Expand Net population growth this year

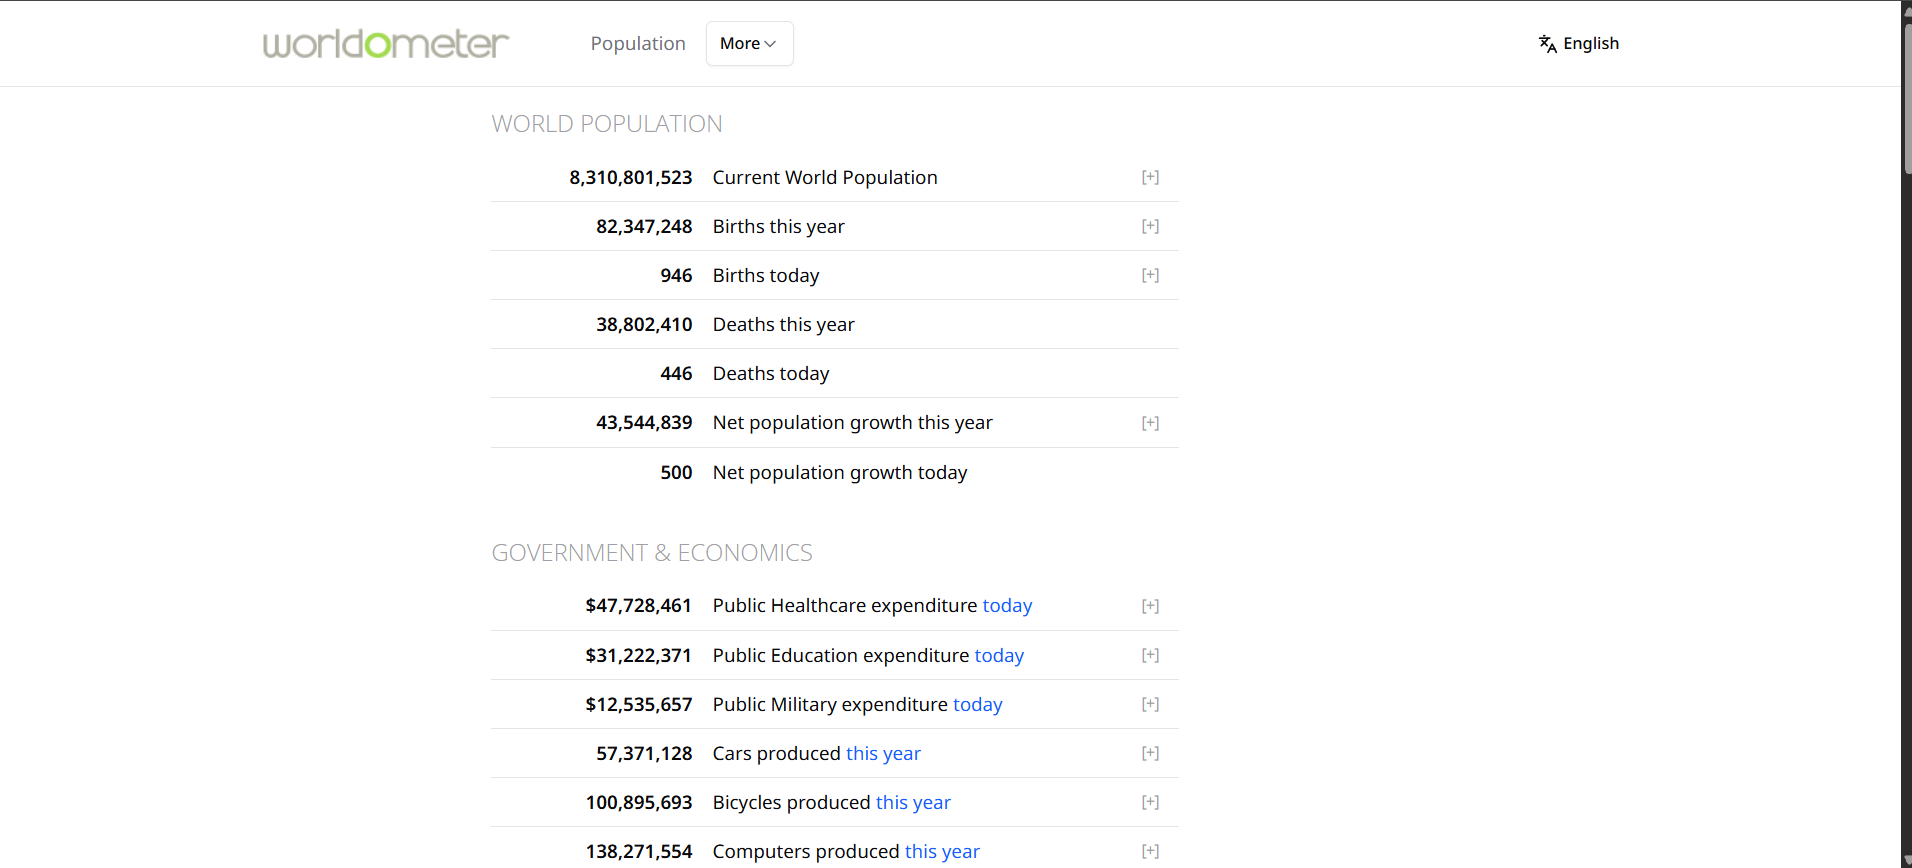tap(1150, 423)
